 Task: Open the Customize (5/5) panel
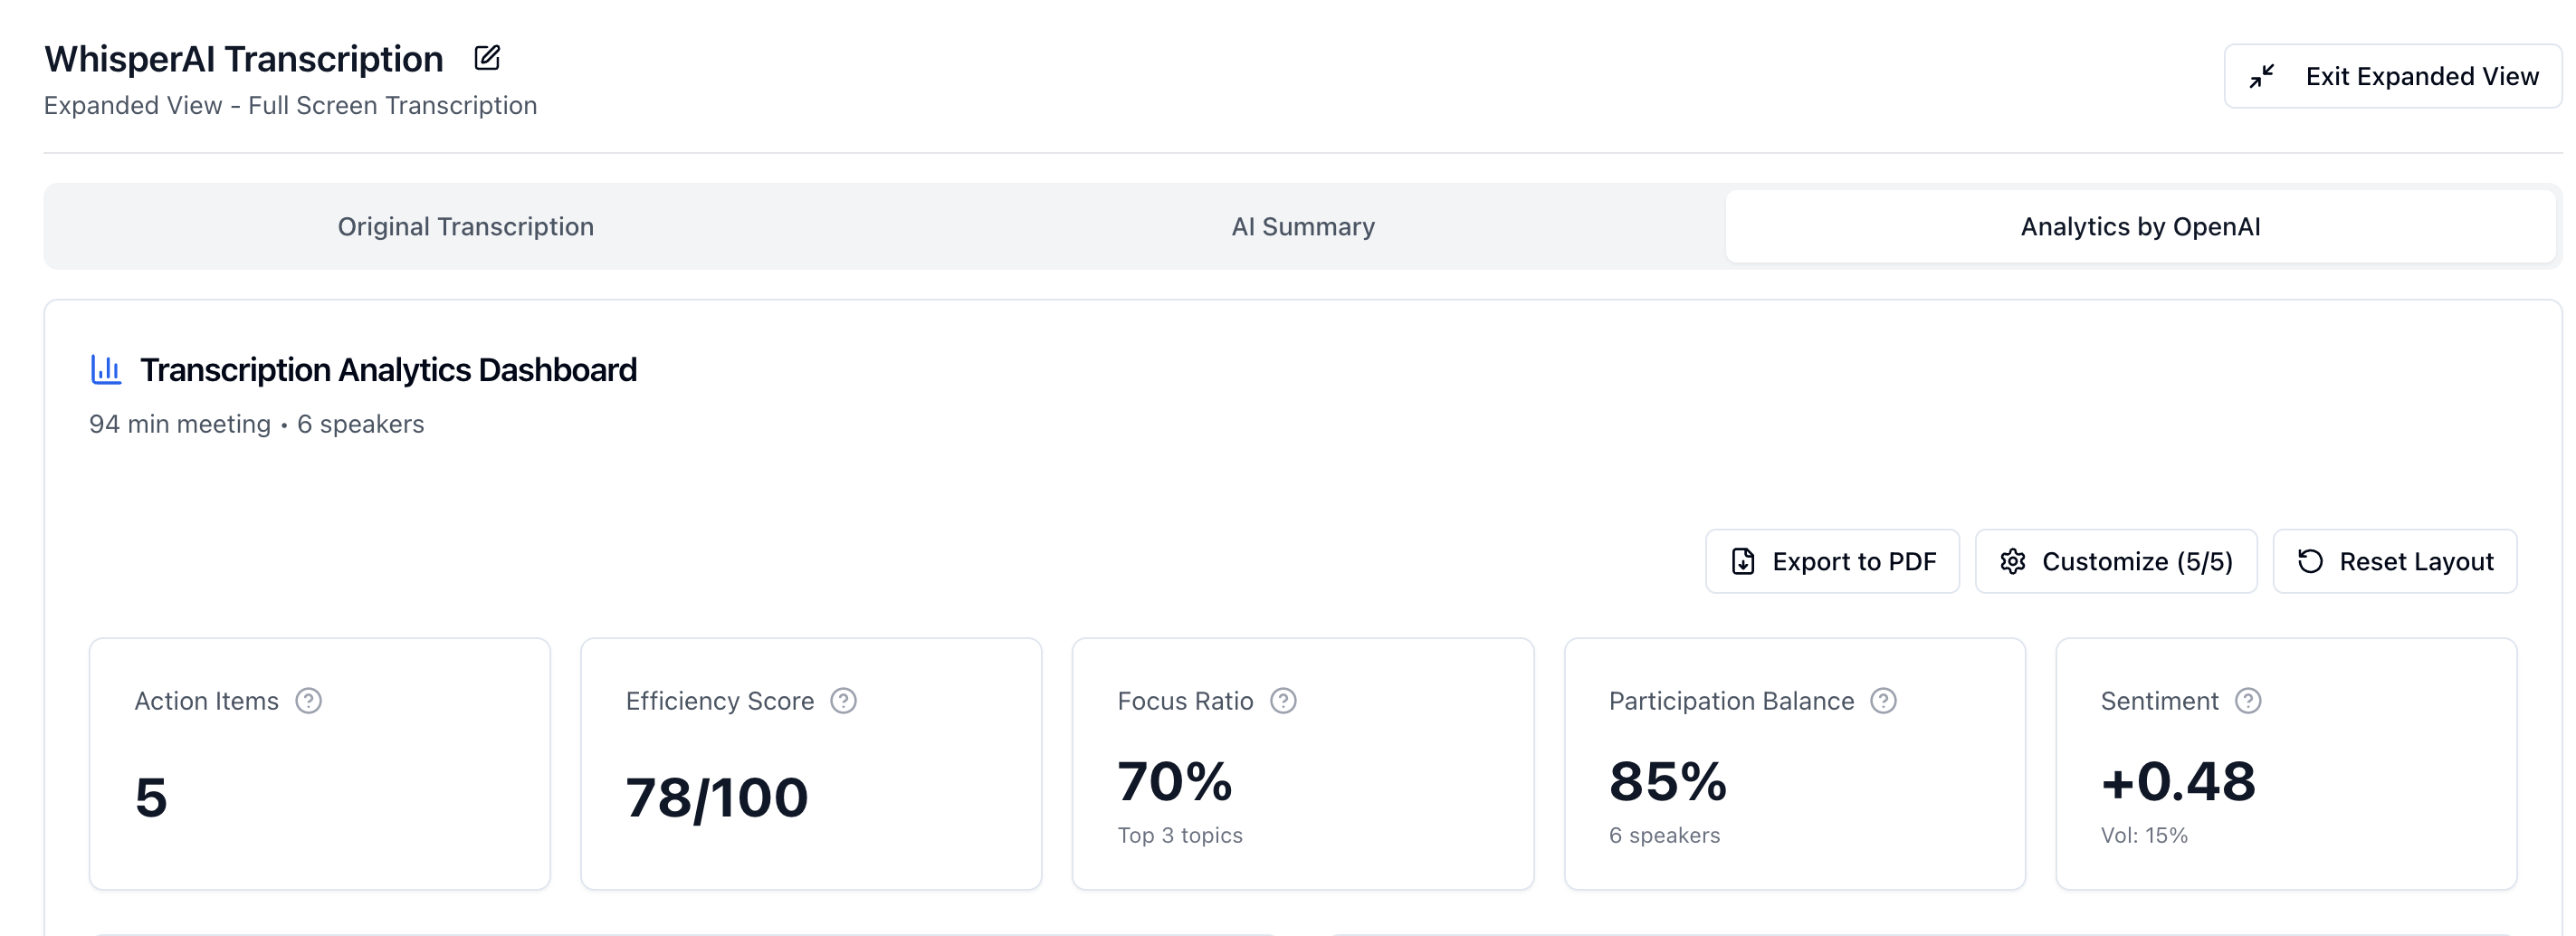coord(2116,561)
